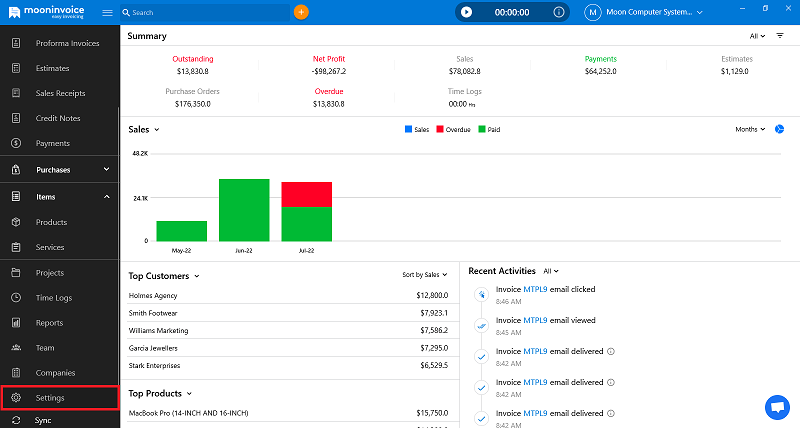
Task: Click the Projects folder icon
Action: [16, 273]
